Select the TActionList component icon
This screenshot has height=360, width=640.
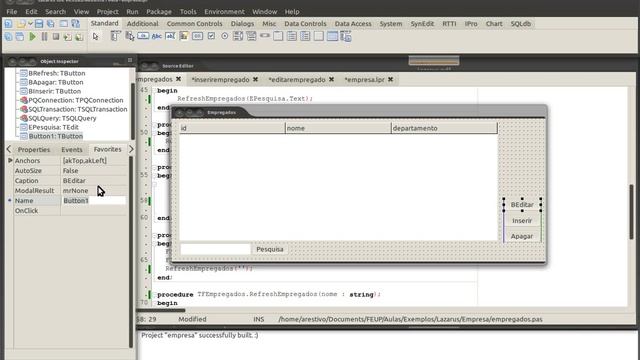346,37
